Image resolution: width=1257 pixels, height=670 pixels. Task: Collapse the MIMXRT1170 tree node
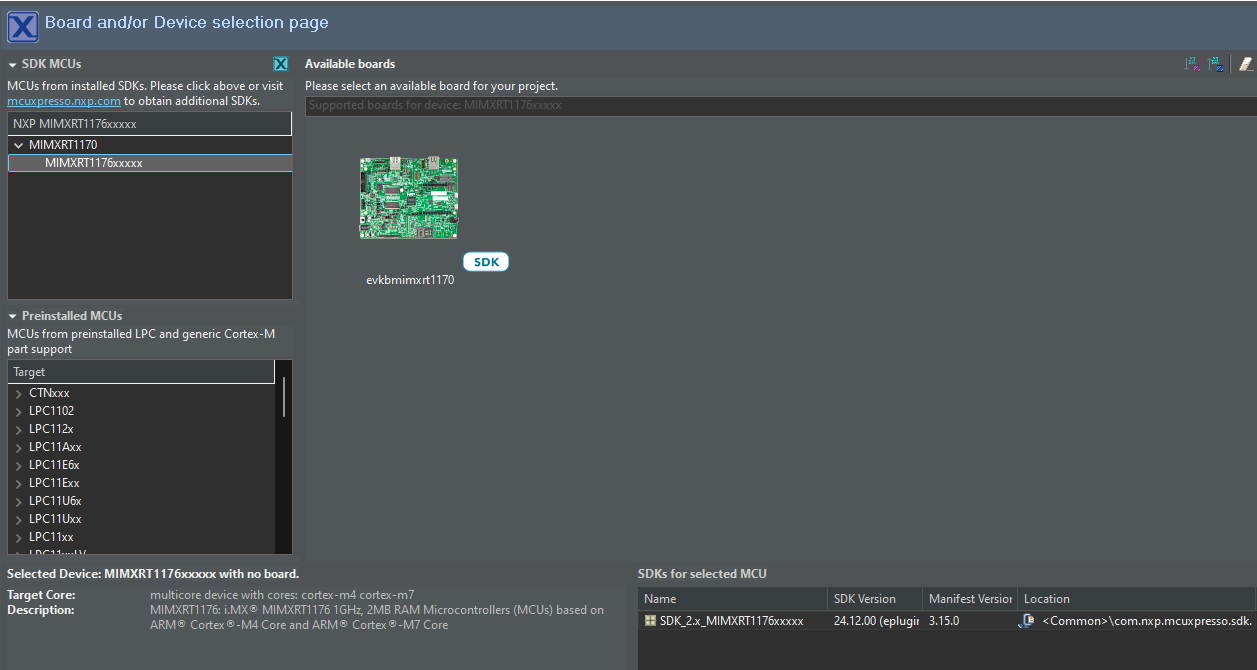point(17,144)
